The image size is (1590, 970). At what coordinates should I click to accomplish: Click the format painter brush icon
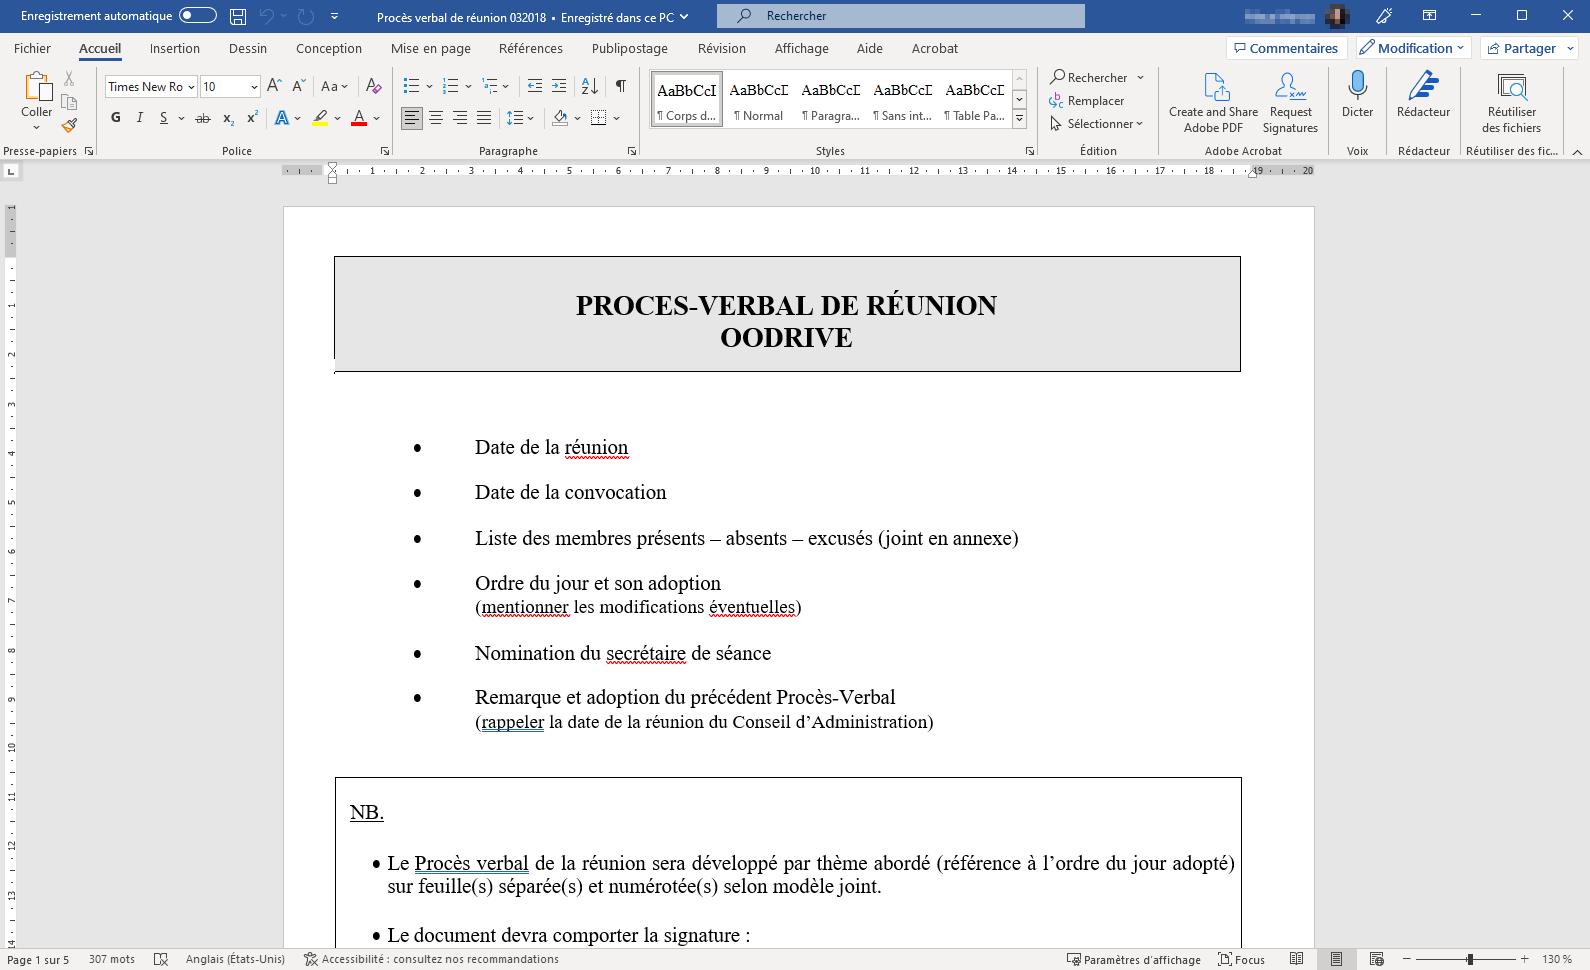(69, 125)
